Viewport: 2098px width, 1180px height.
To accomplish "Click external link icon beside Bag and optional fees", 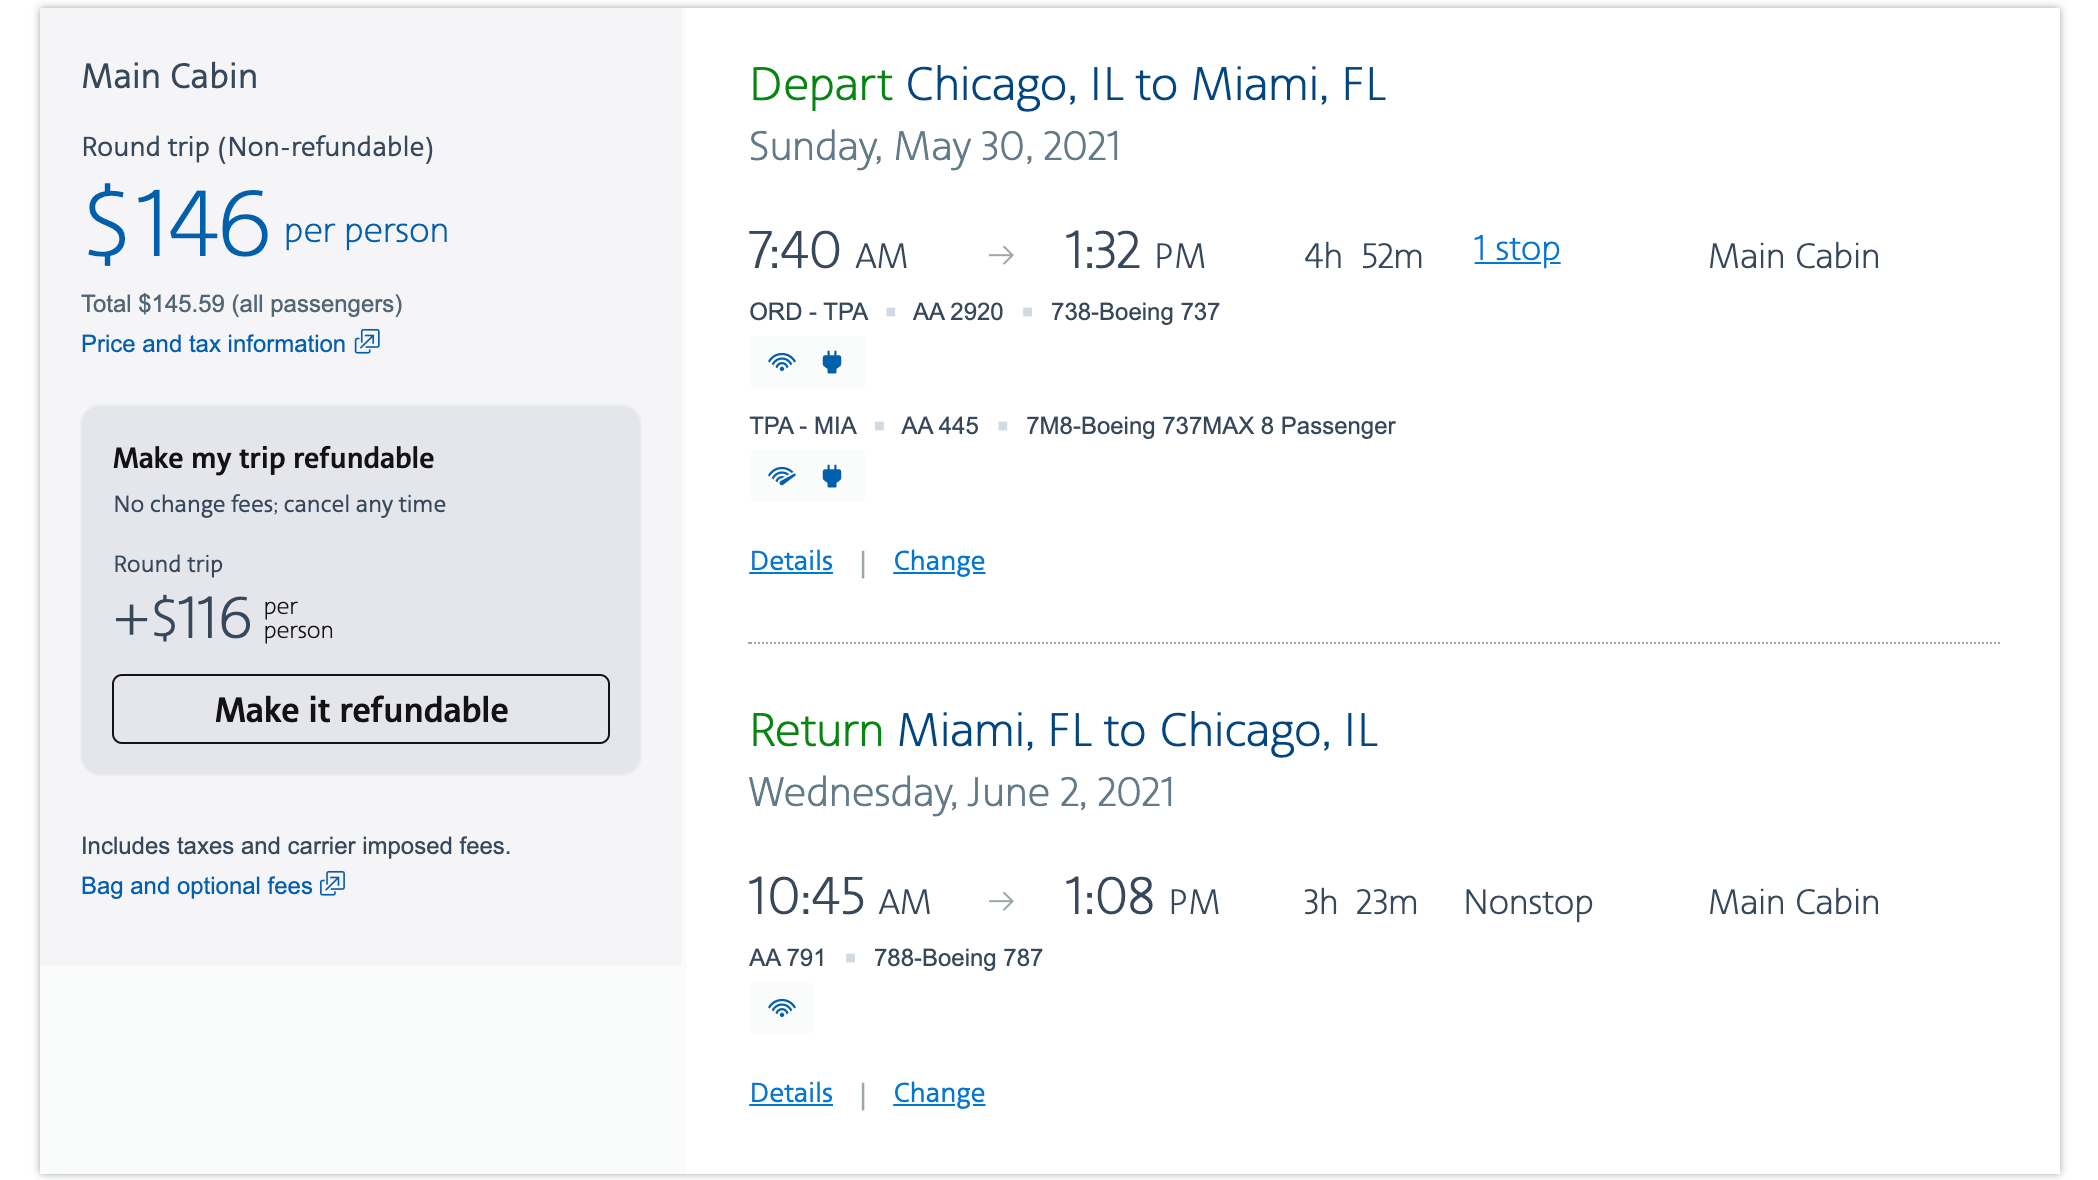I will [x=333, y=884].
